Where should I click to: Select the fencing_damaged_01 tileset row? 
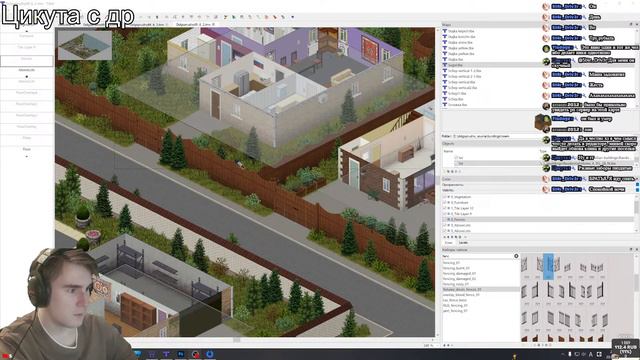481,273
